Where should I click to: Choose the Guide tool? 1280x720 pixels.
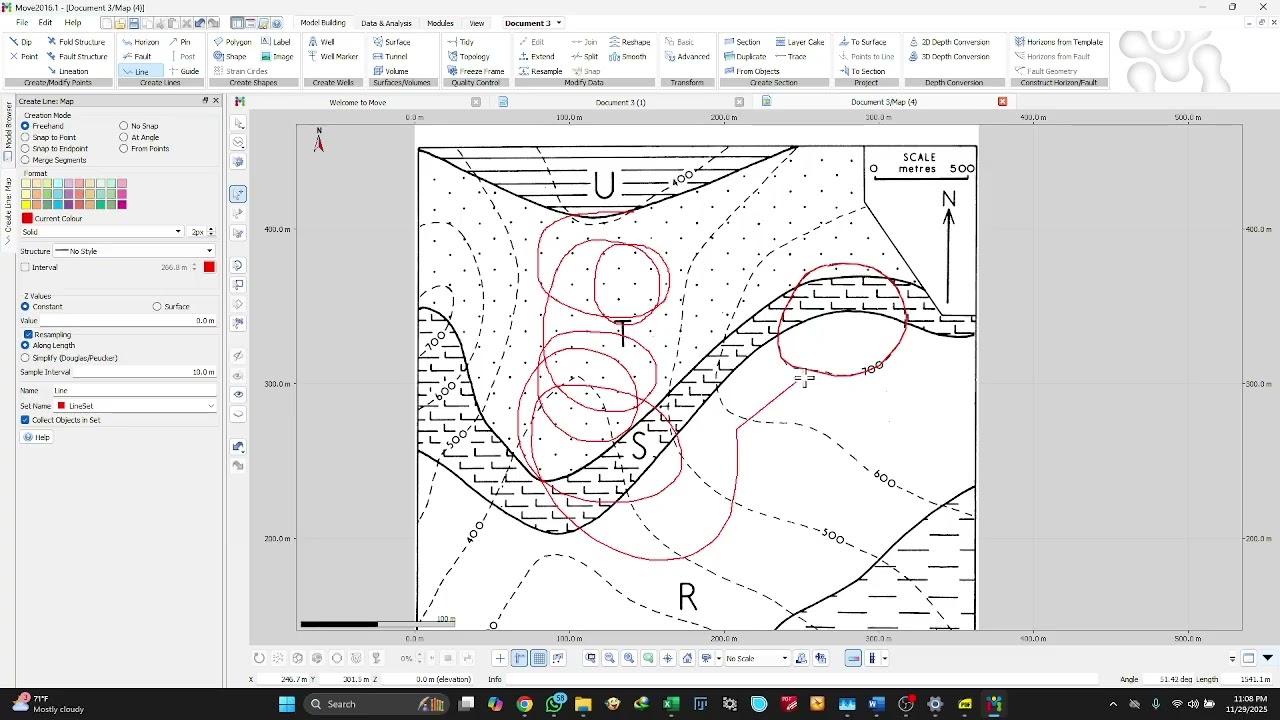click(184, 71)
